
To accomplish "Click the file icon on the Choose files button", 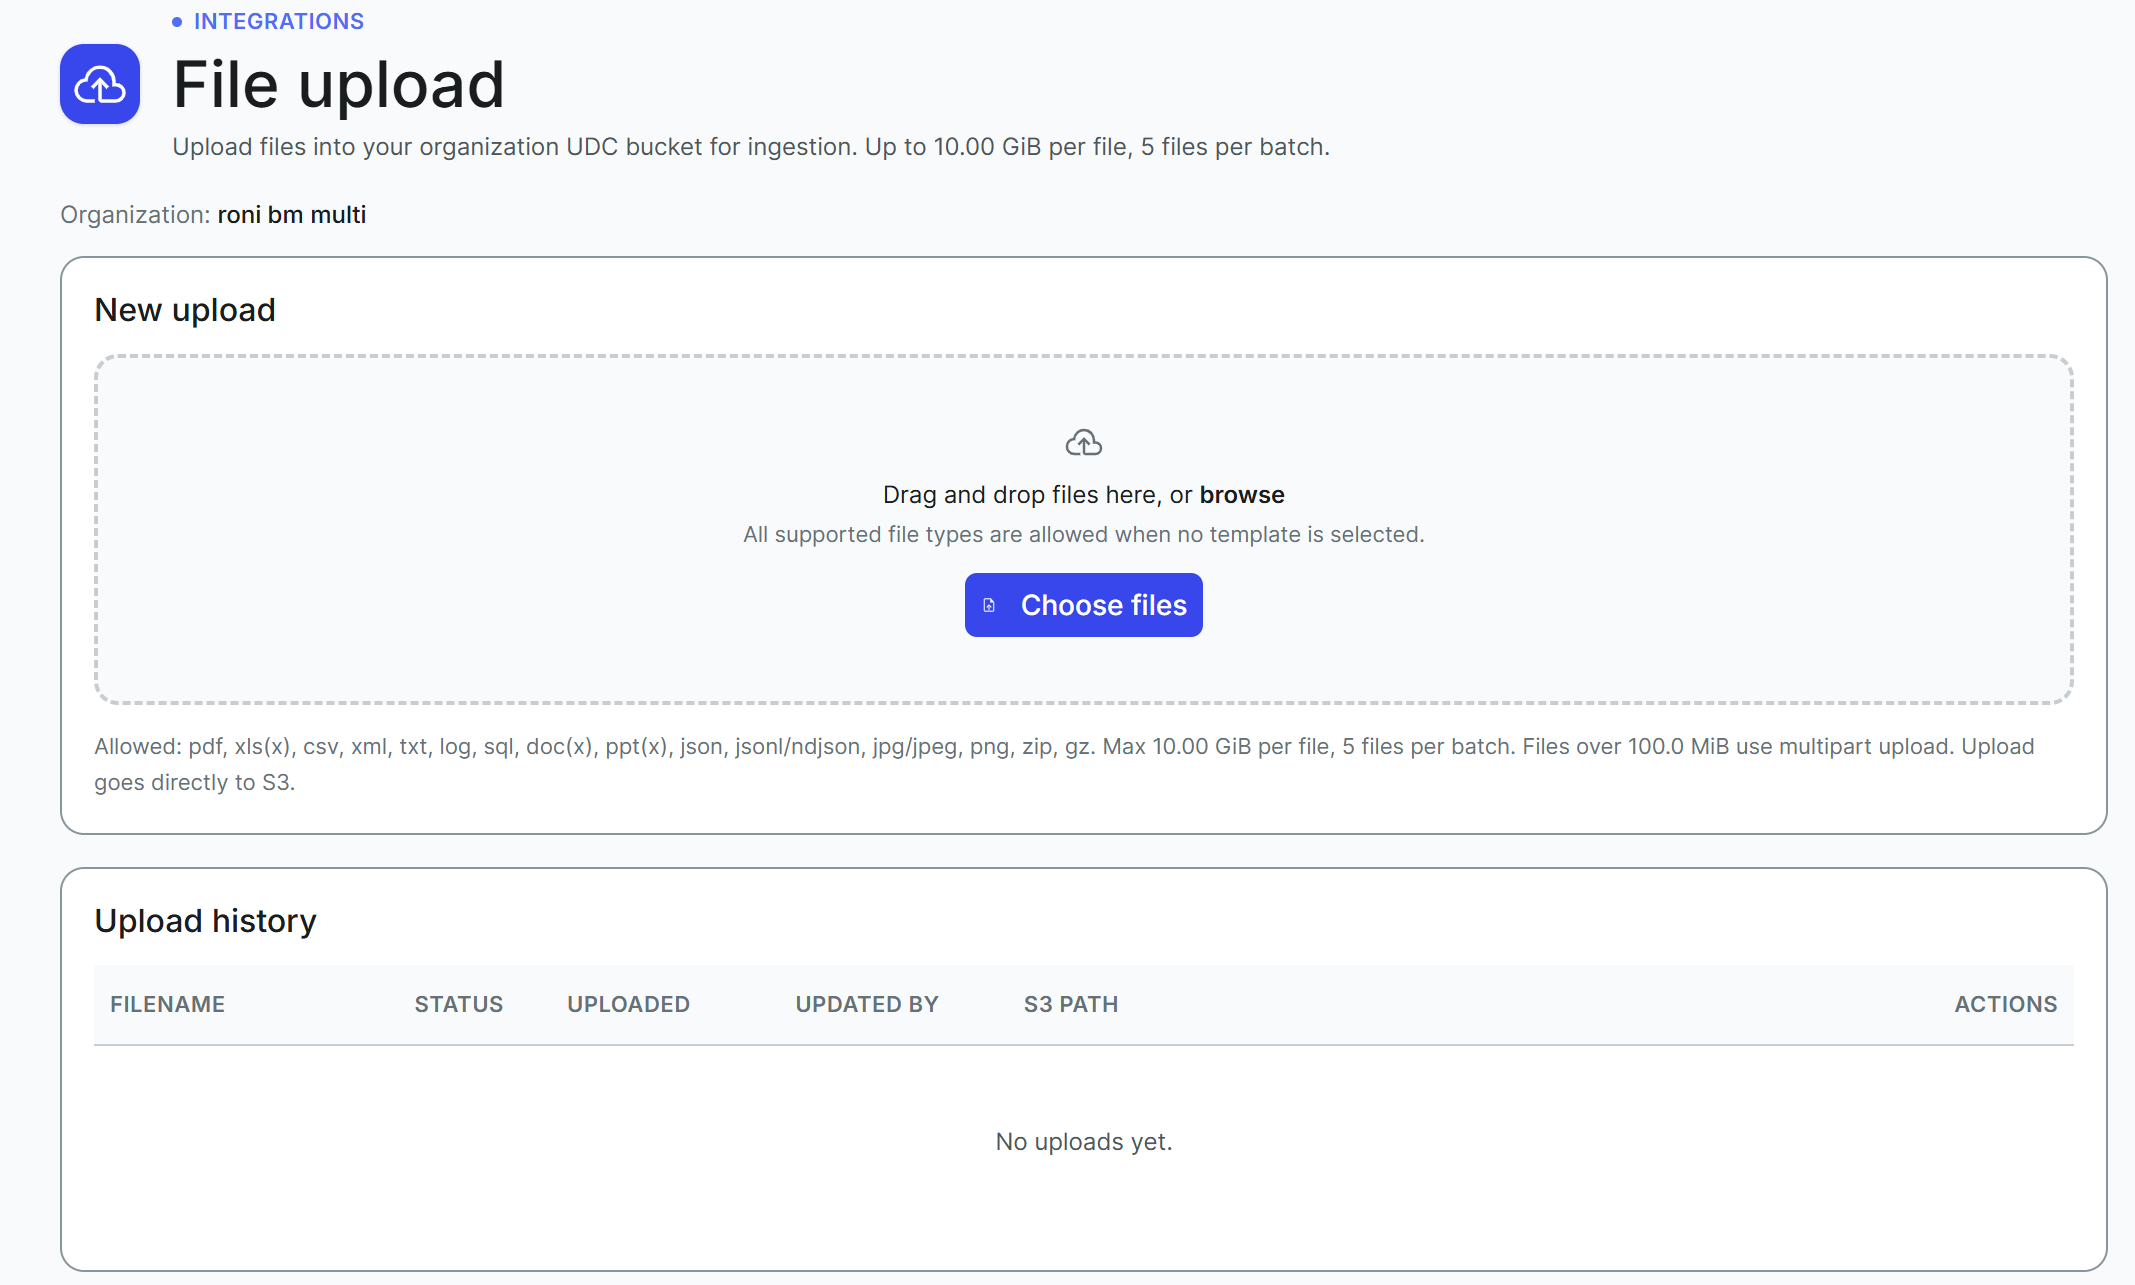I will pyautogui.click(x=989, y=605).
